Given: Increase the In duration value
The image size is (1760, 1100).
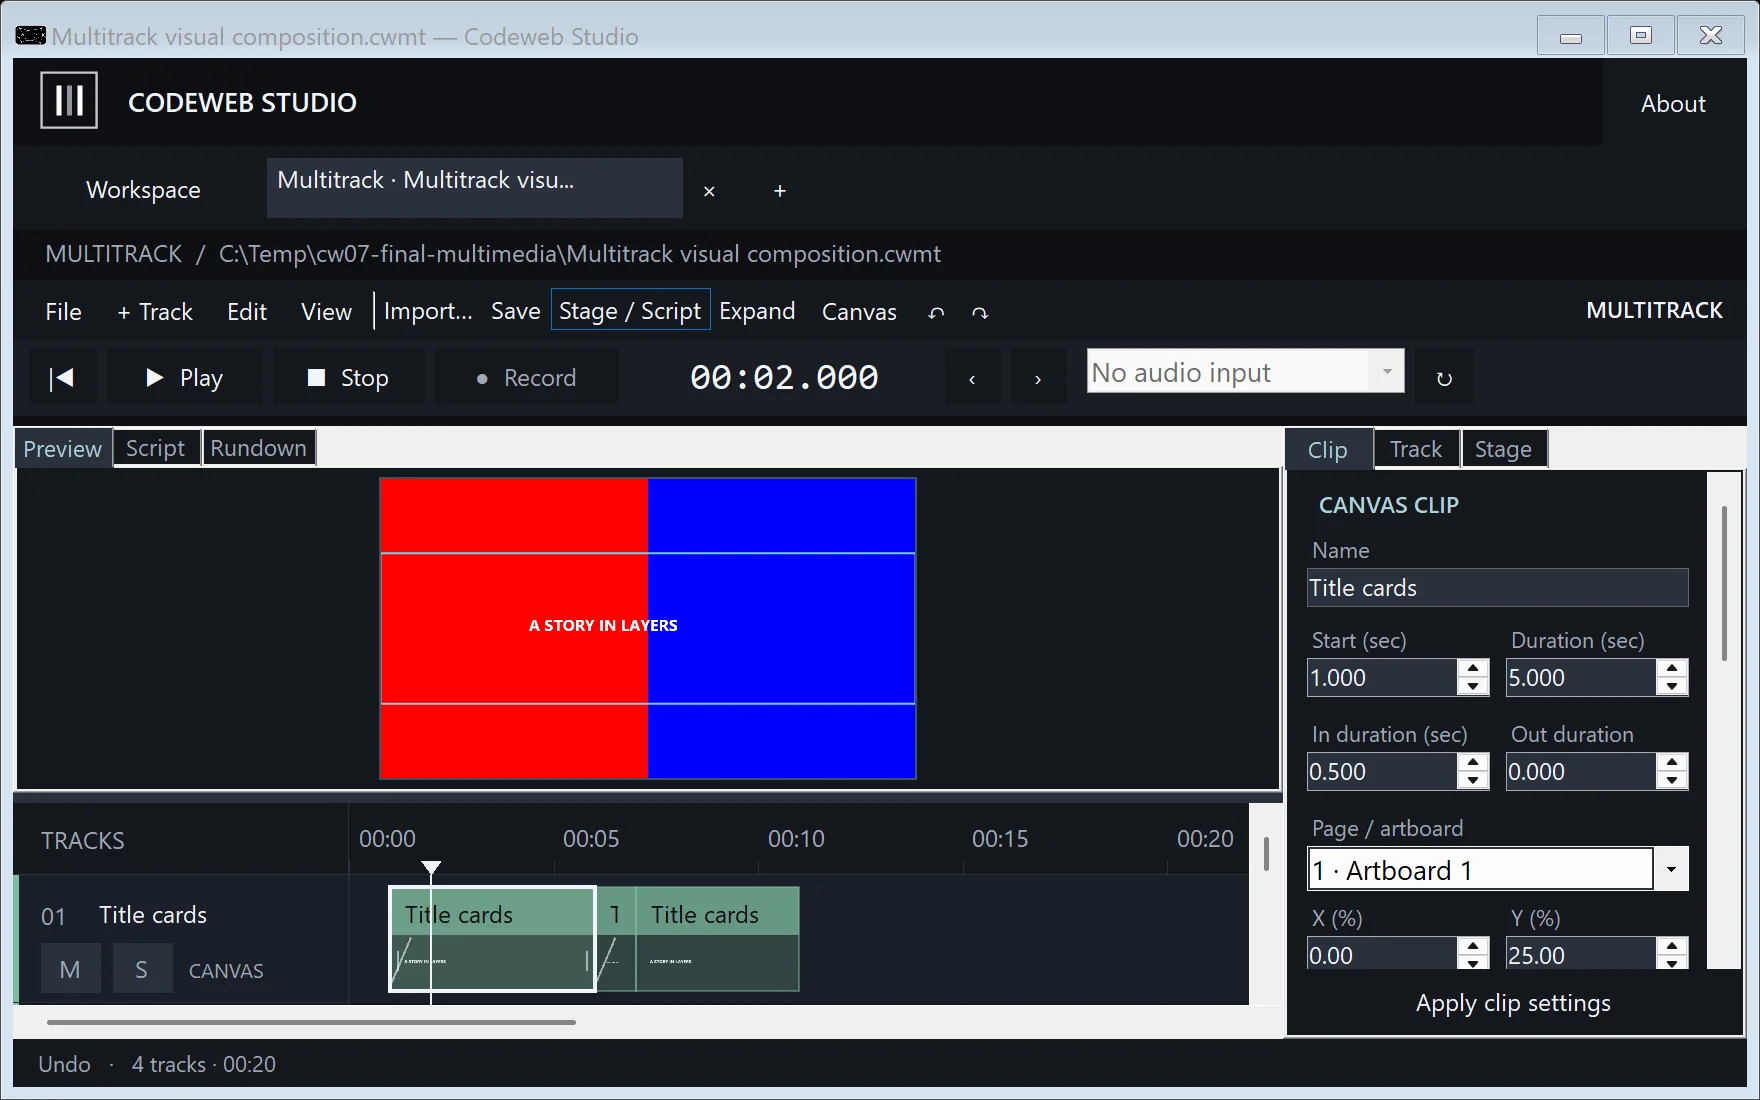Looking at the screenshot, I should pos(1473,762).
